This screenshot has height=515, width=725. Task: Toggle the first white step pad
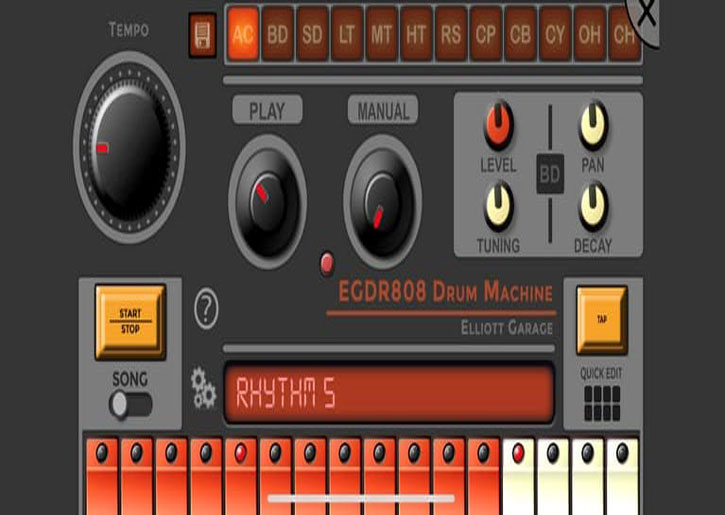518,476
